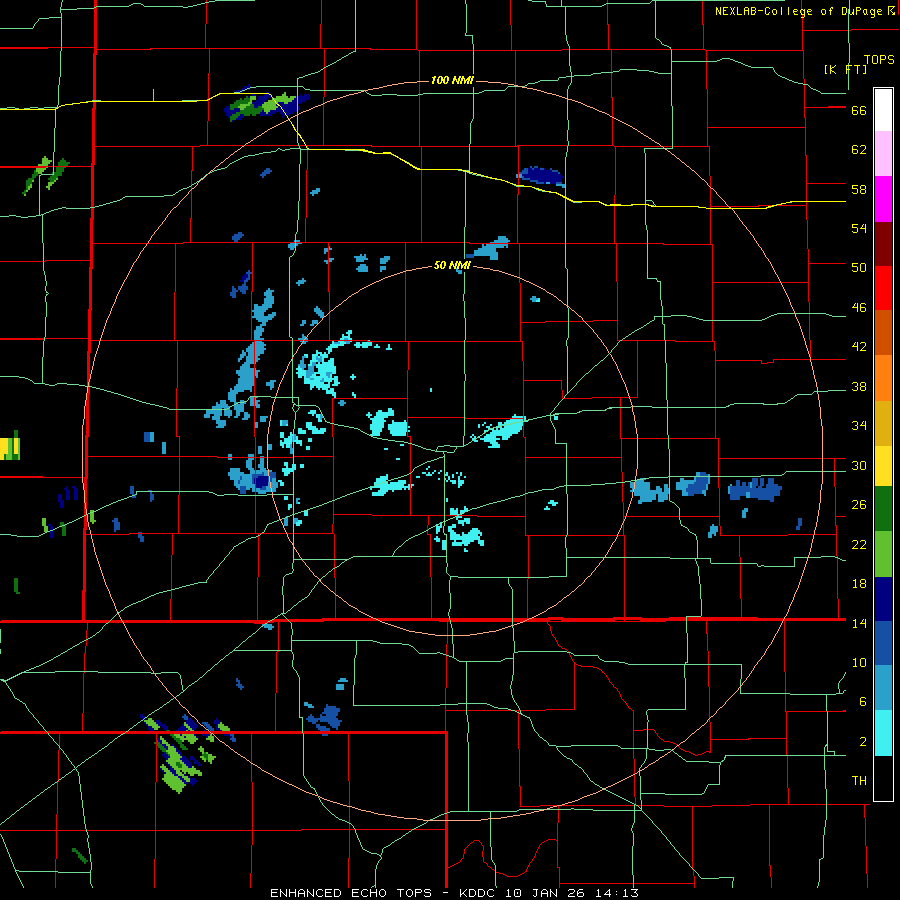Click the light pink legend swatch
The image size is (900, 900).
pos(883,153)
